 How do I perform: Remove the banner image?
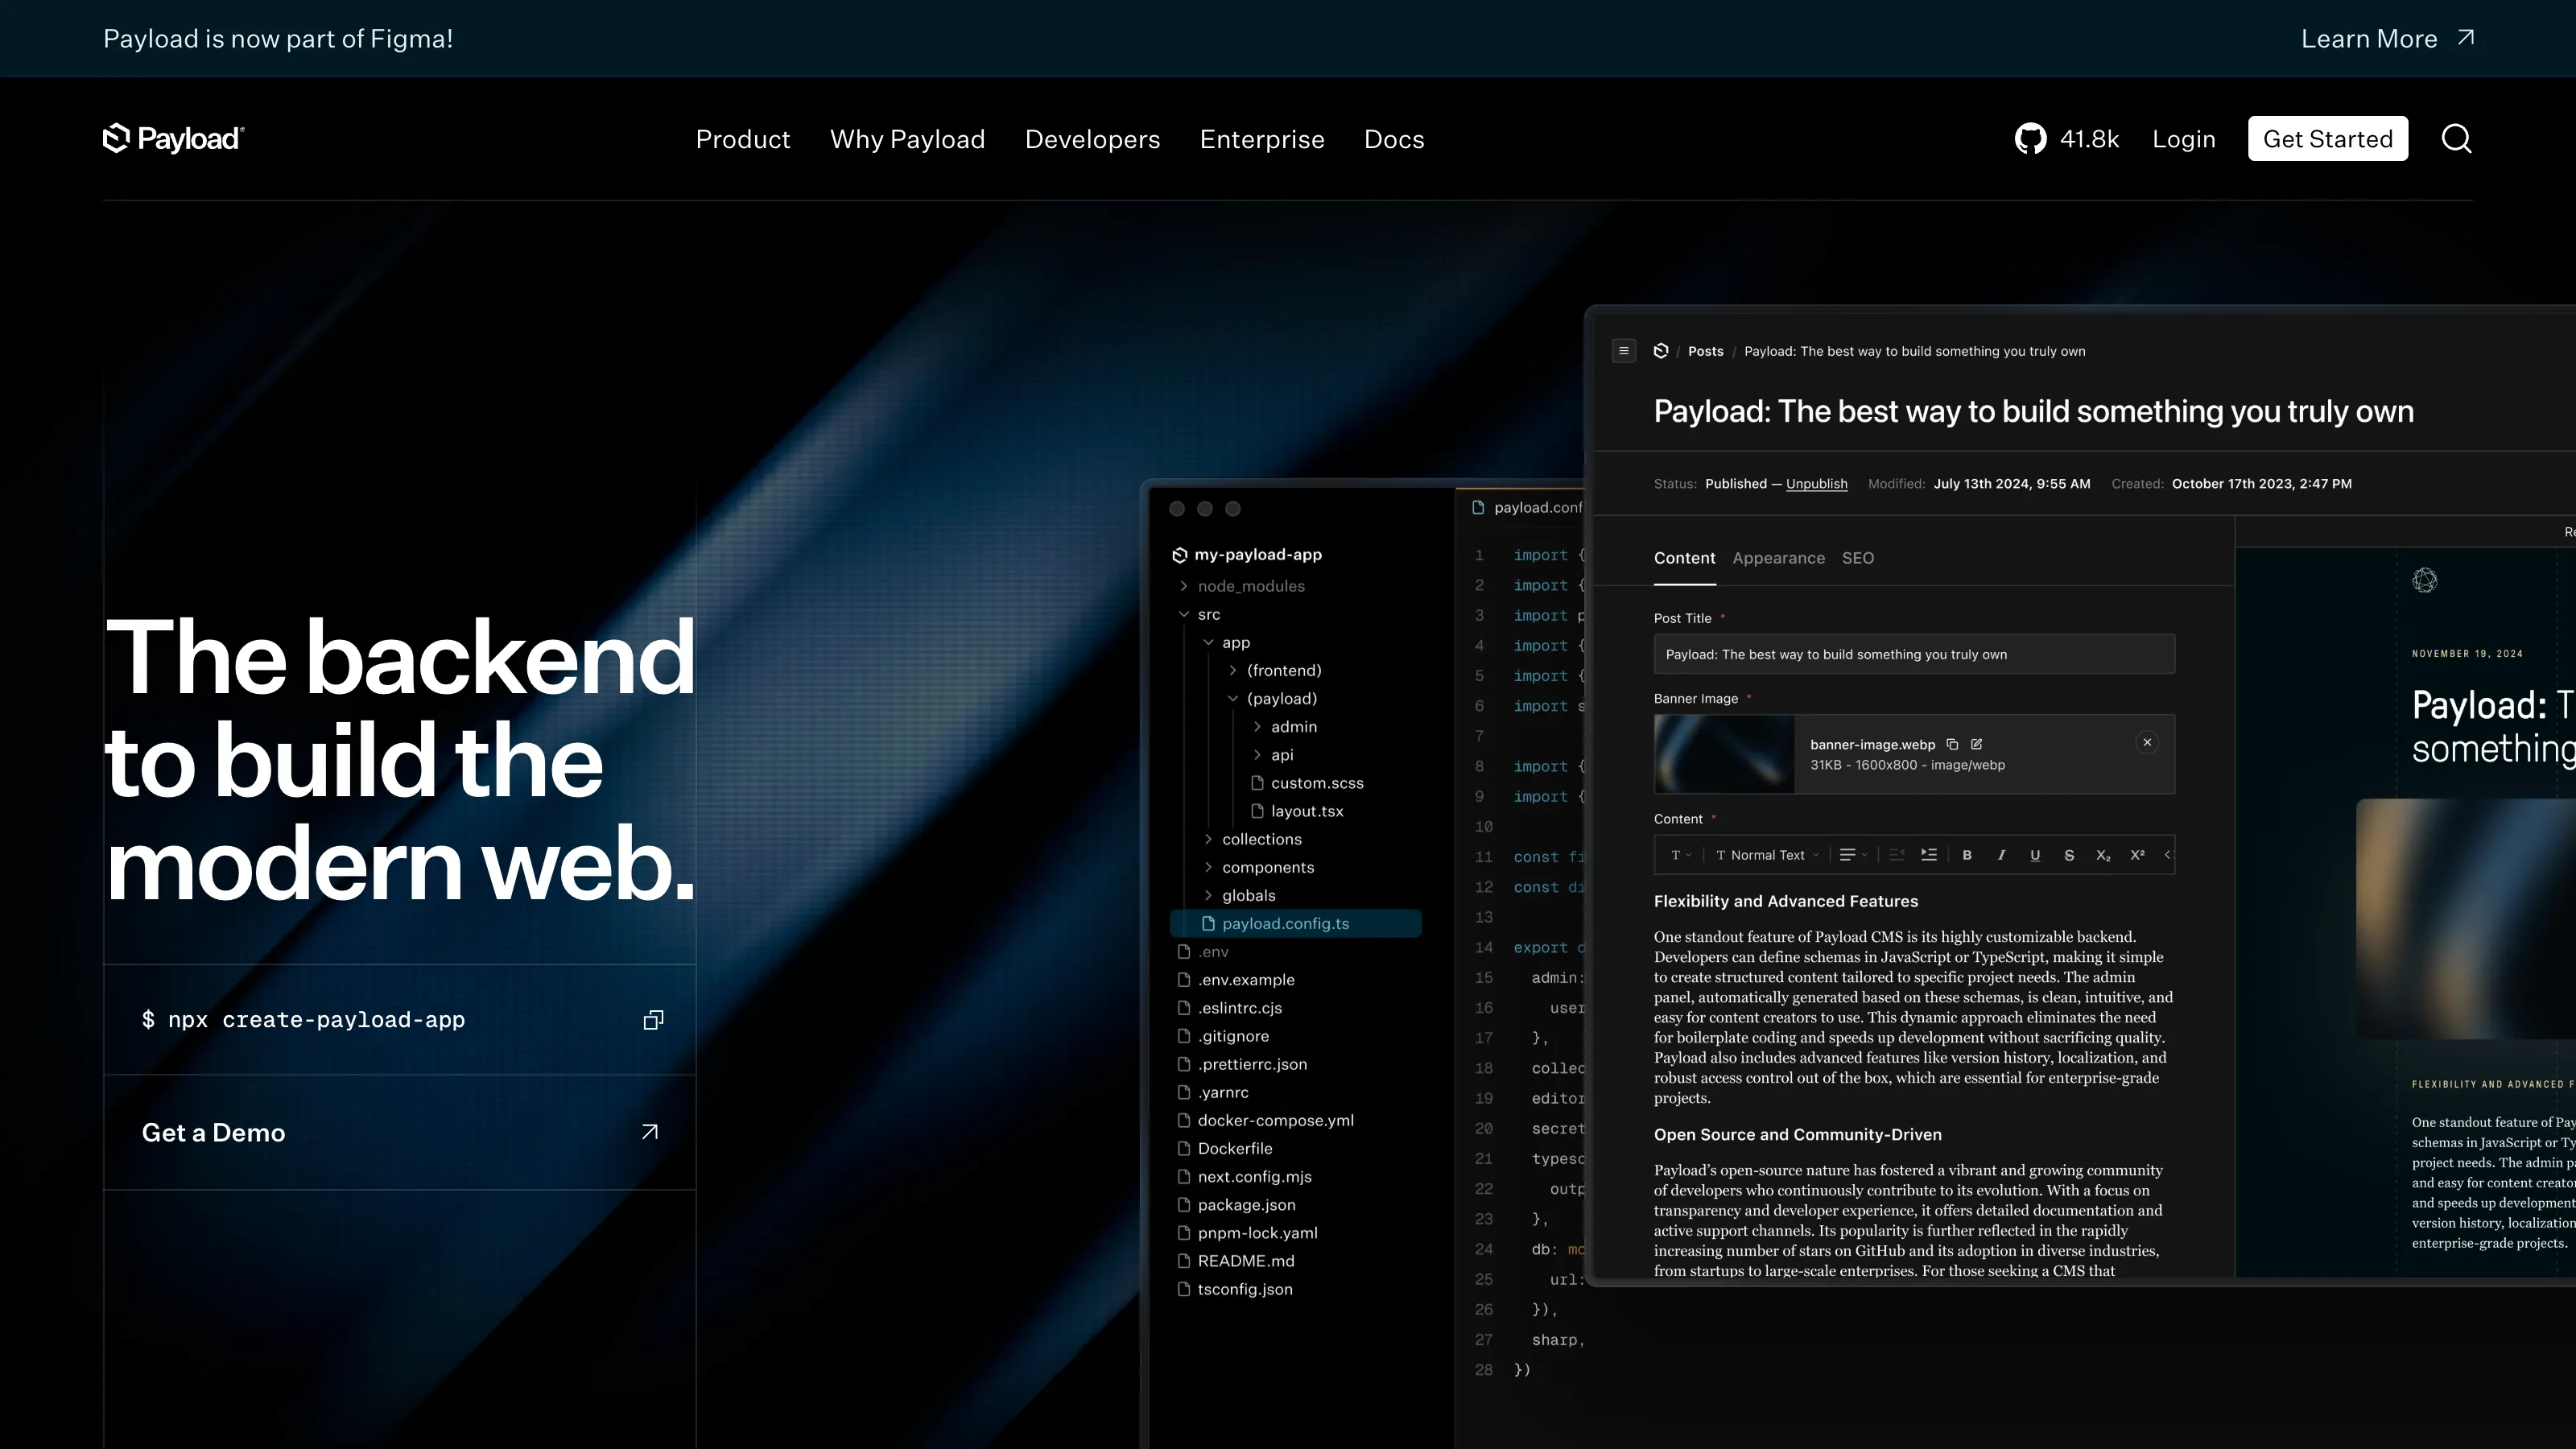2147,742
